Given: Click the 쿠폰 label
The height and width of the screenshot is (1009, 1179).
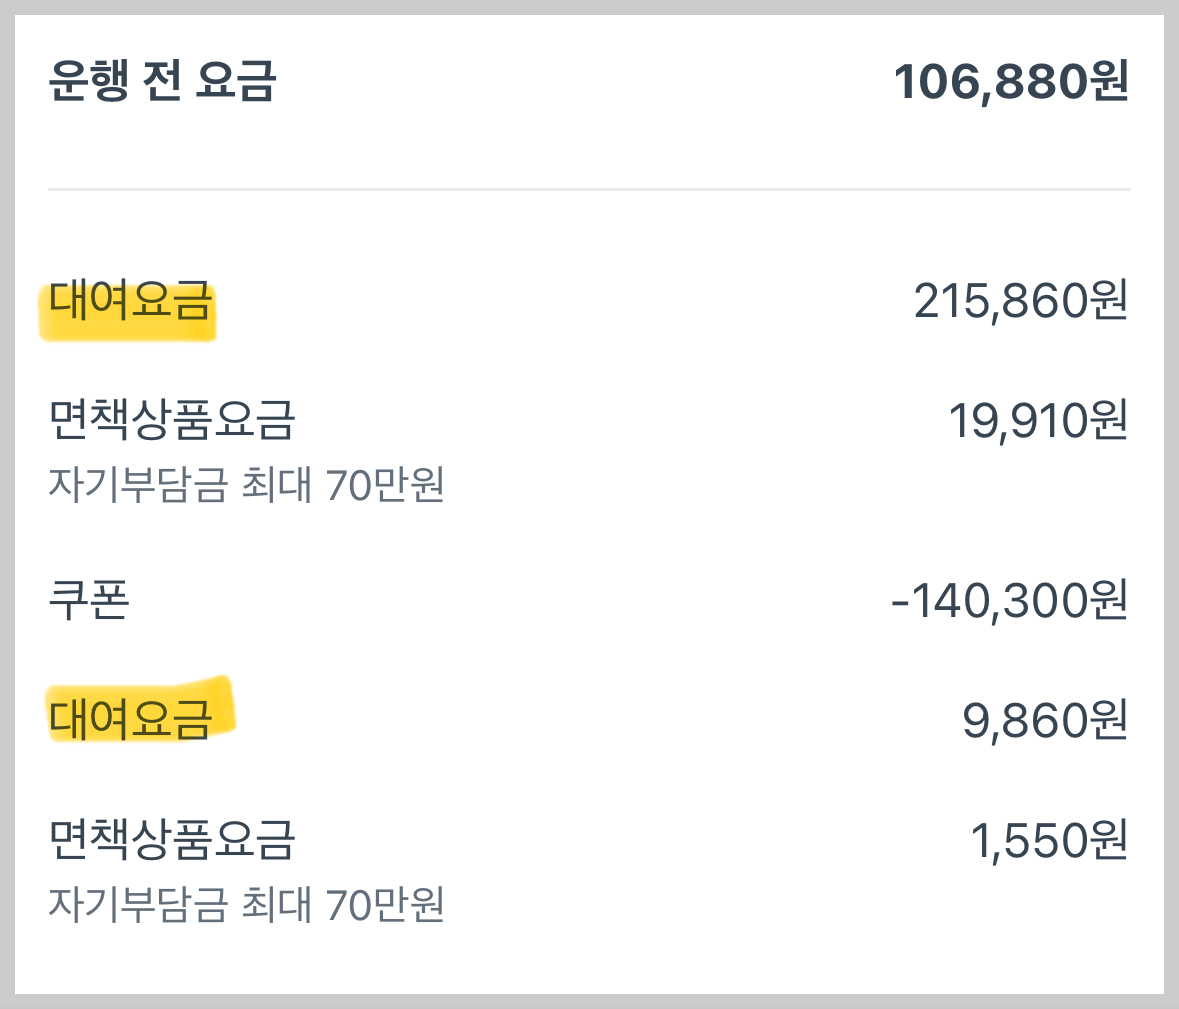Looking at the screenshot, I should point(88,598).
